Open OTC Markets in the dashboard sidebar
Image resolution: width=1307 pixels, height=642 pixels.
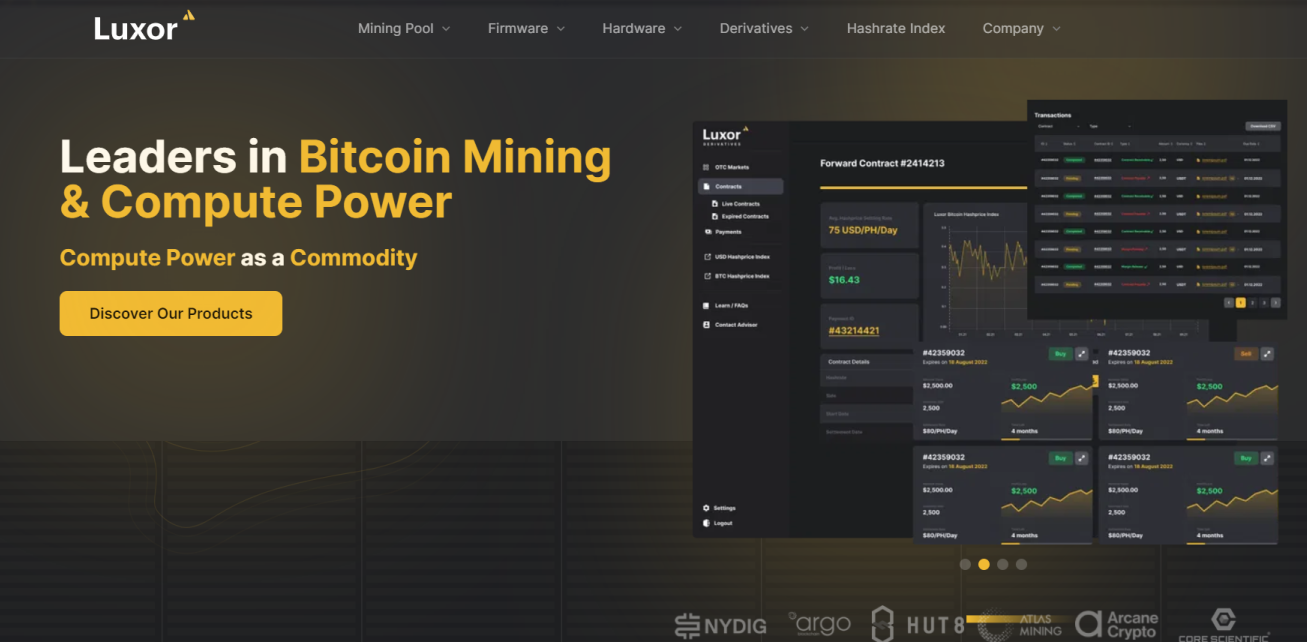pos(726,167)
